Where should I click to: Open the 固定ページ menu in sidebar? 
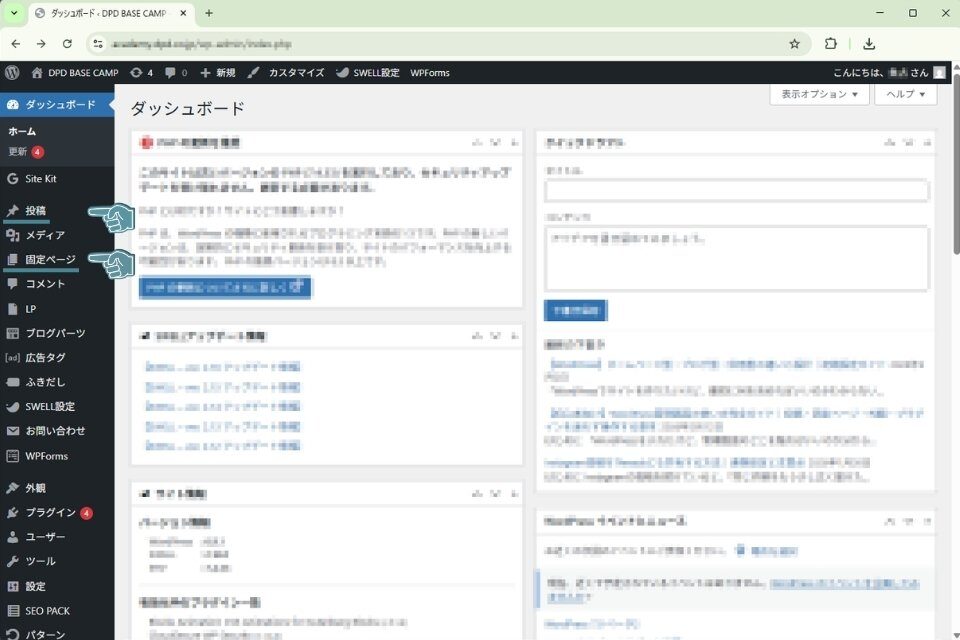click(50, 260)
